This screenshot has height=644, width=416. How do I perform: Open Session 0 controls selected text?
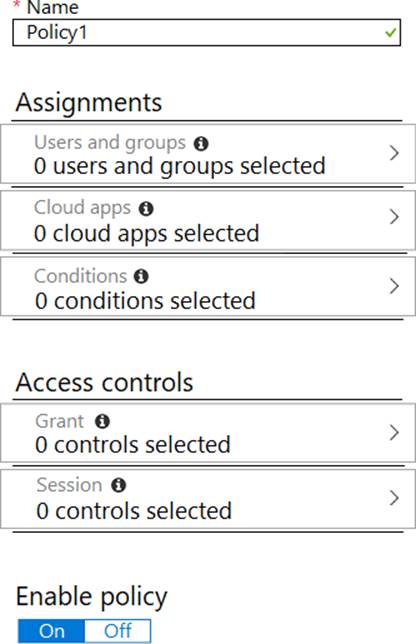click(x=134, y=511)
